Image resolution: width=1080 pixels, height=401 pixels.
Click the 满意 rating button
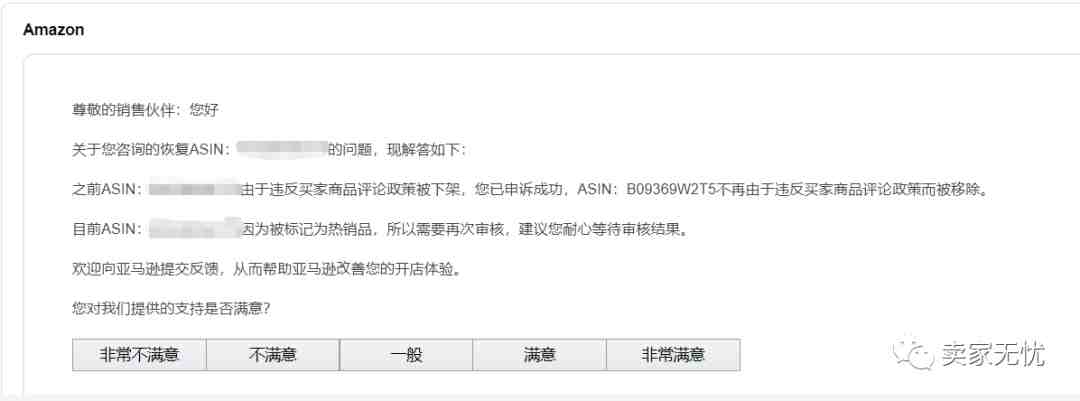(539, 355)
